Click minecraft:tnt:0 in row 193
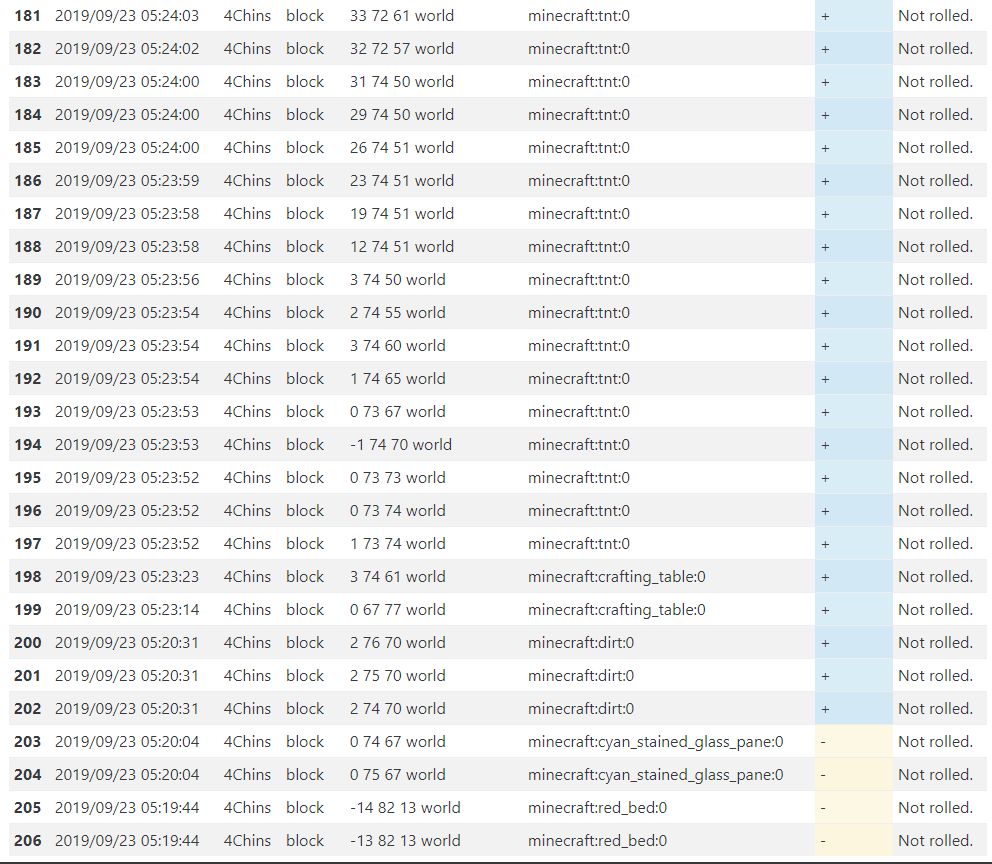 click(x=579, y=411)
